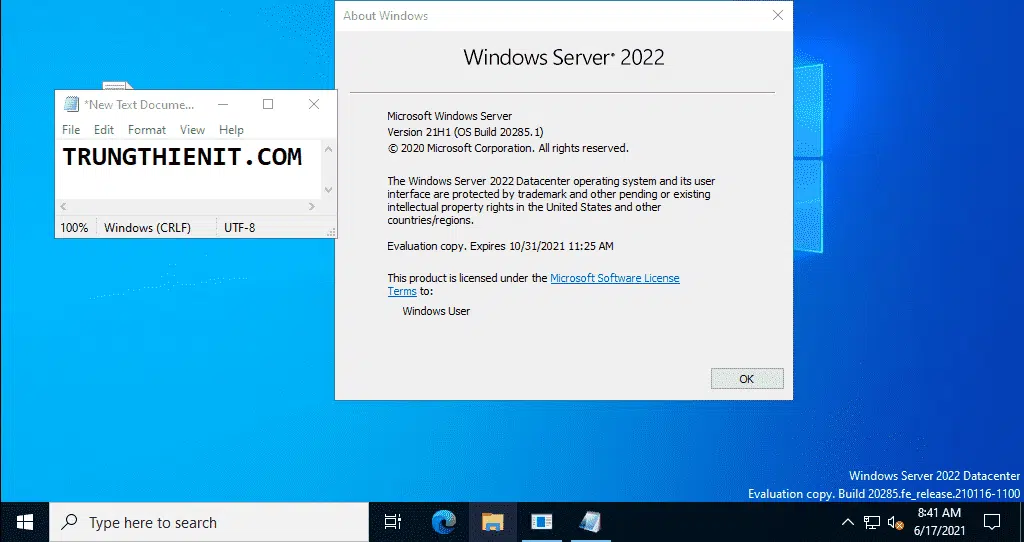Viewport: 1024px width, 542px height.
Task: Open the Windows Start menu
Action: [x=24, y=521]
